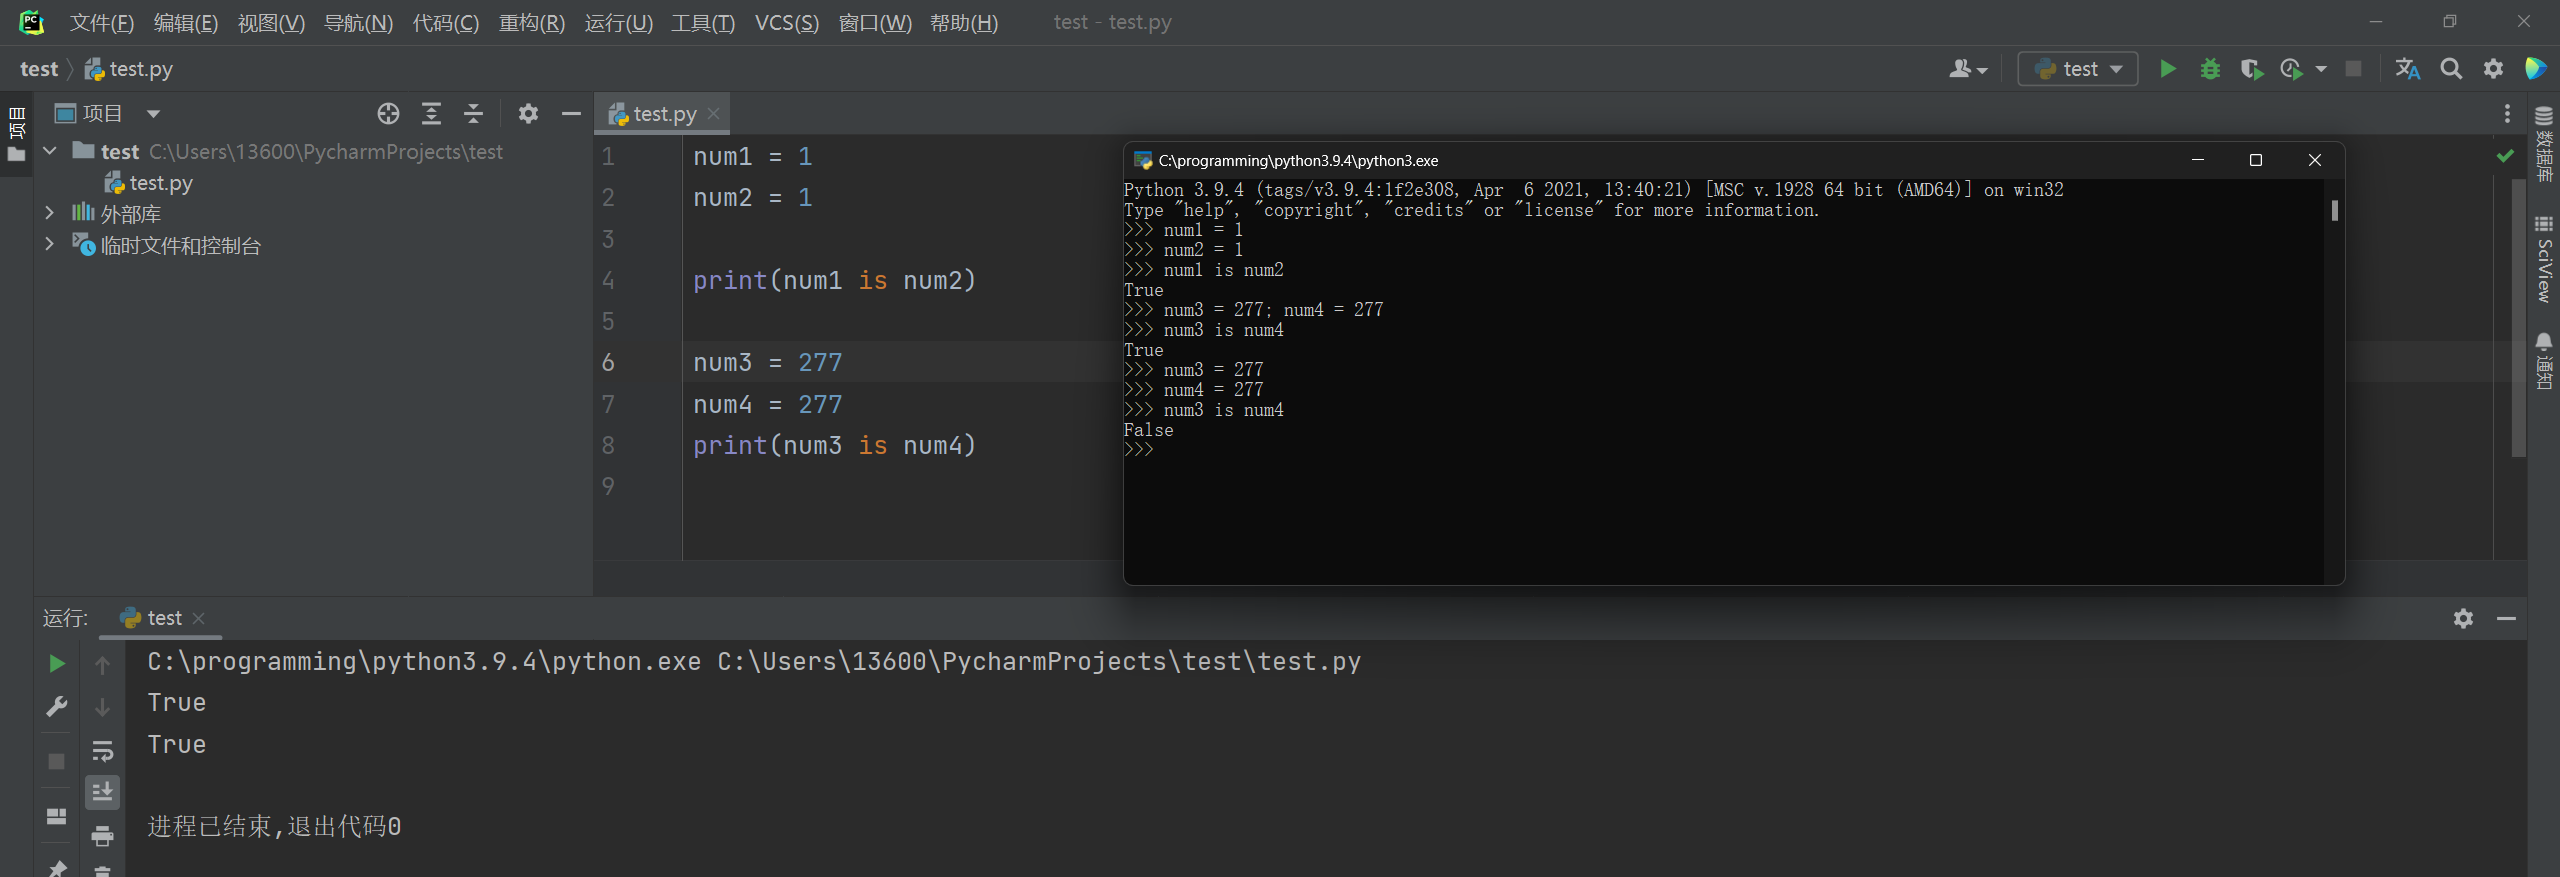Image resolution: width=2560 pixels, height=877 pixels.
Task: Expand the 外部库 node
Action: [x=49, y=213]
